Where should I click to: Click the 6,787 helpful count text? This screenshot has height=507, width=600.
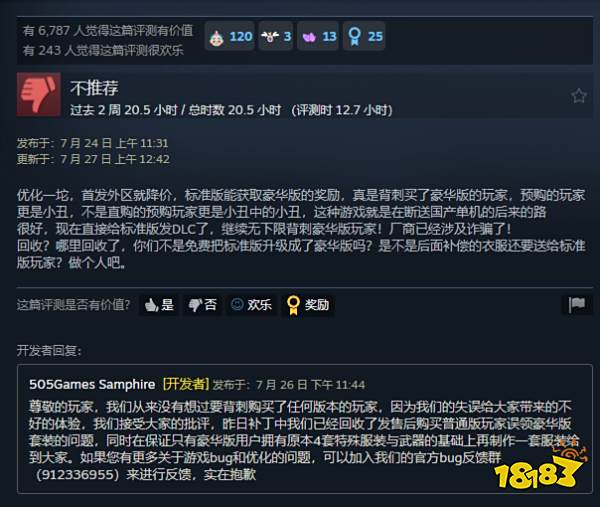108,31
